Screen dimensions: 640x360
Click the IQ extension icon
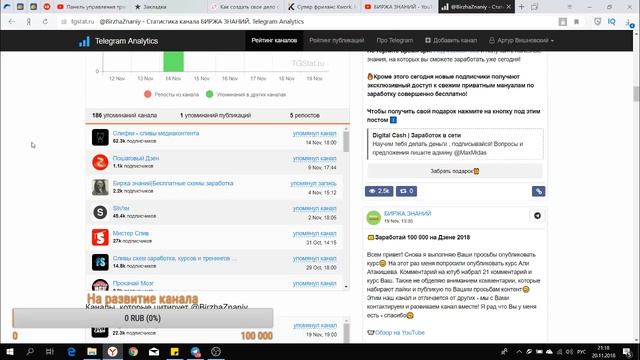click(611, 22)
